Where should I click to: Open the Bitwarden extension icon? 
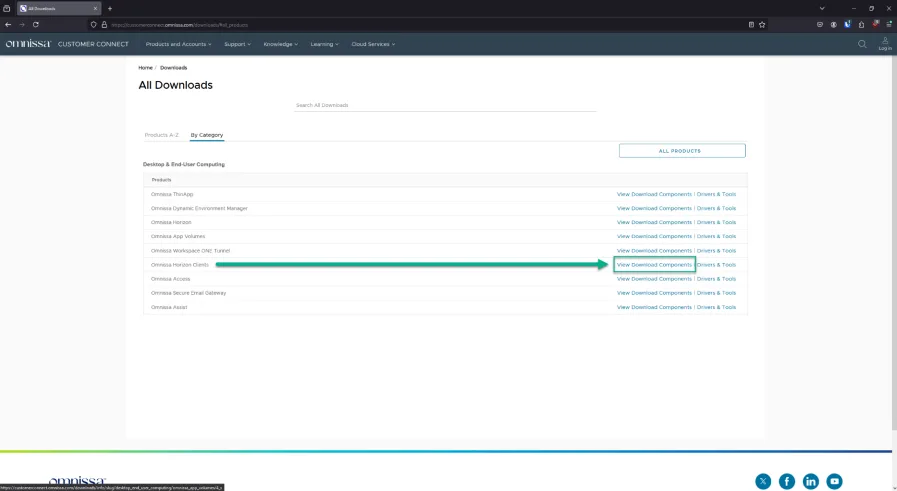click(x=847, y=25)
